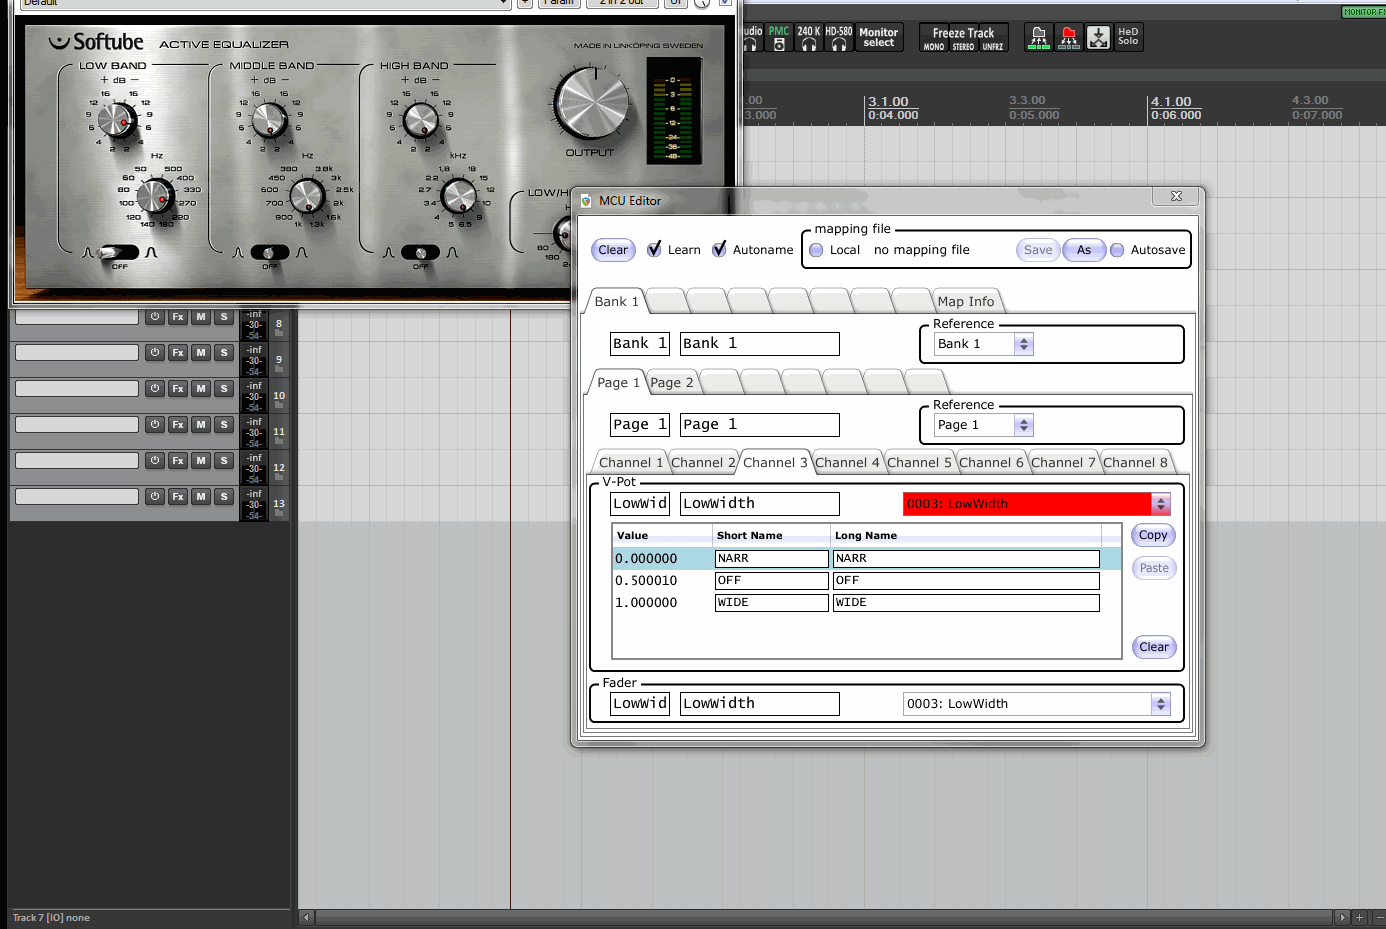
Task: Click the NARR Short Name field
Action: [771, 559]
